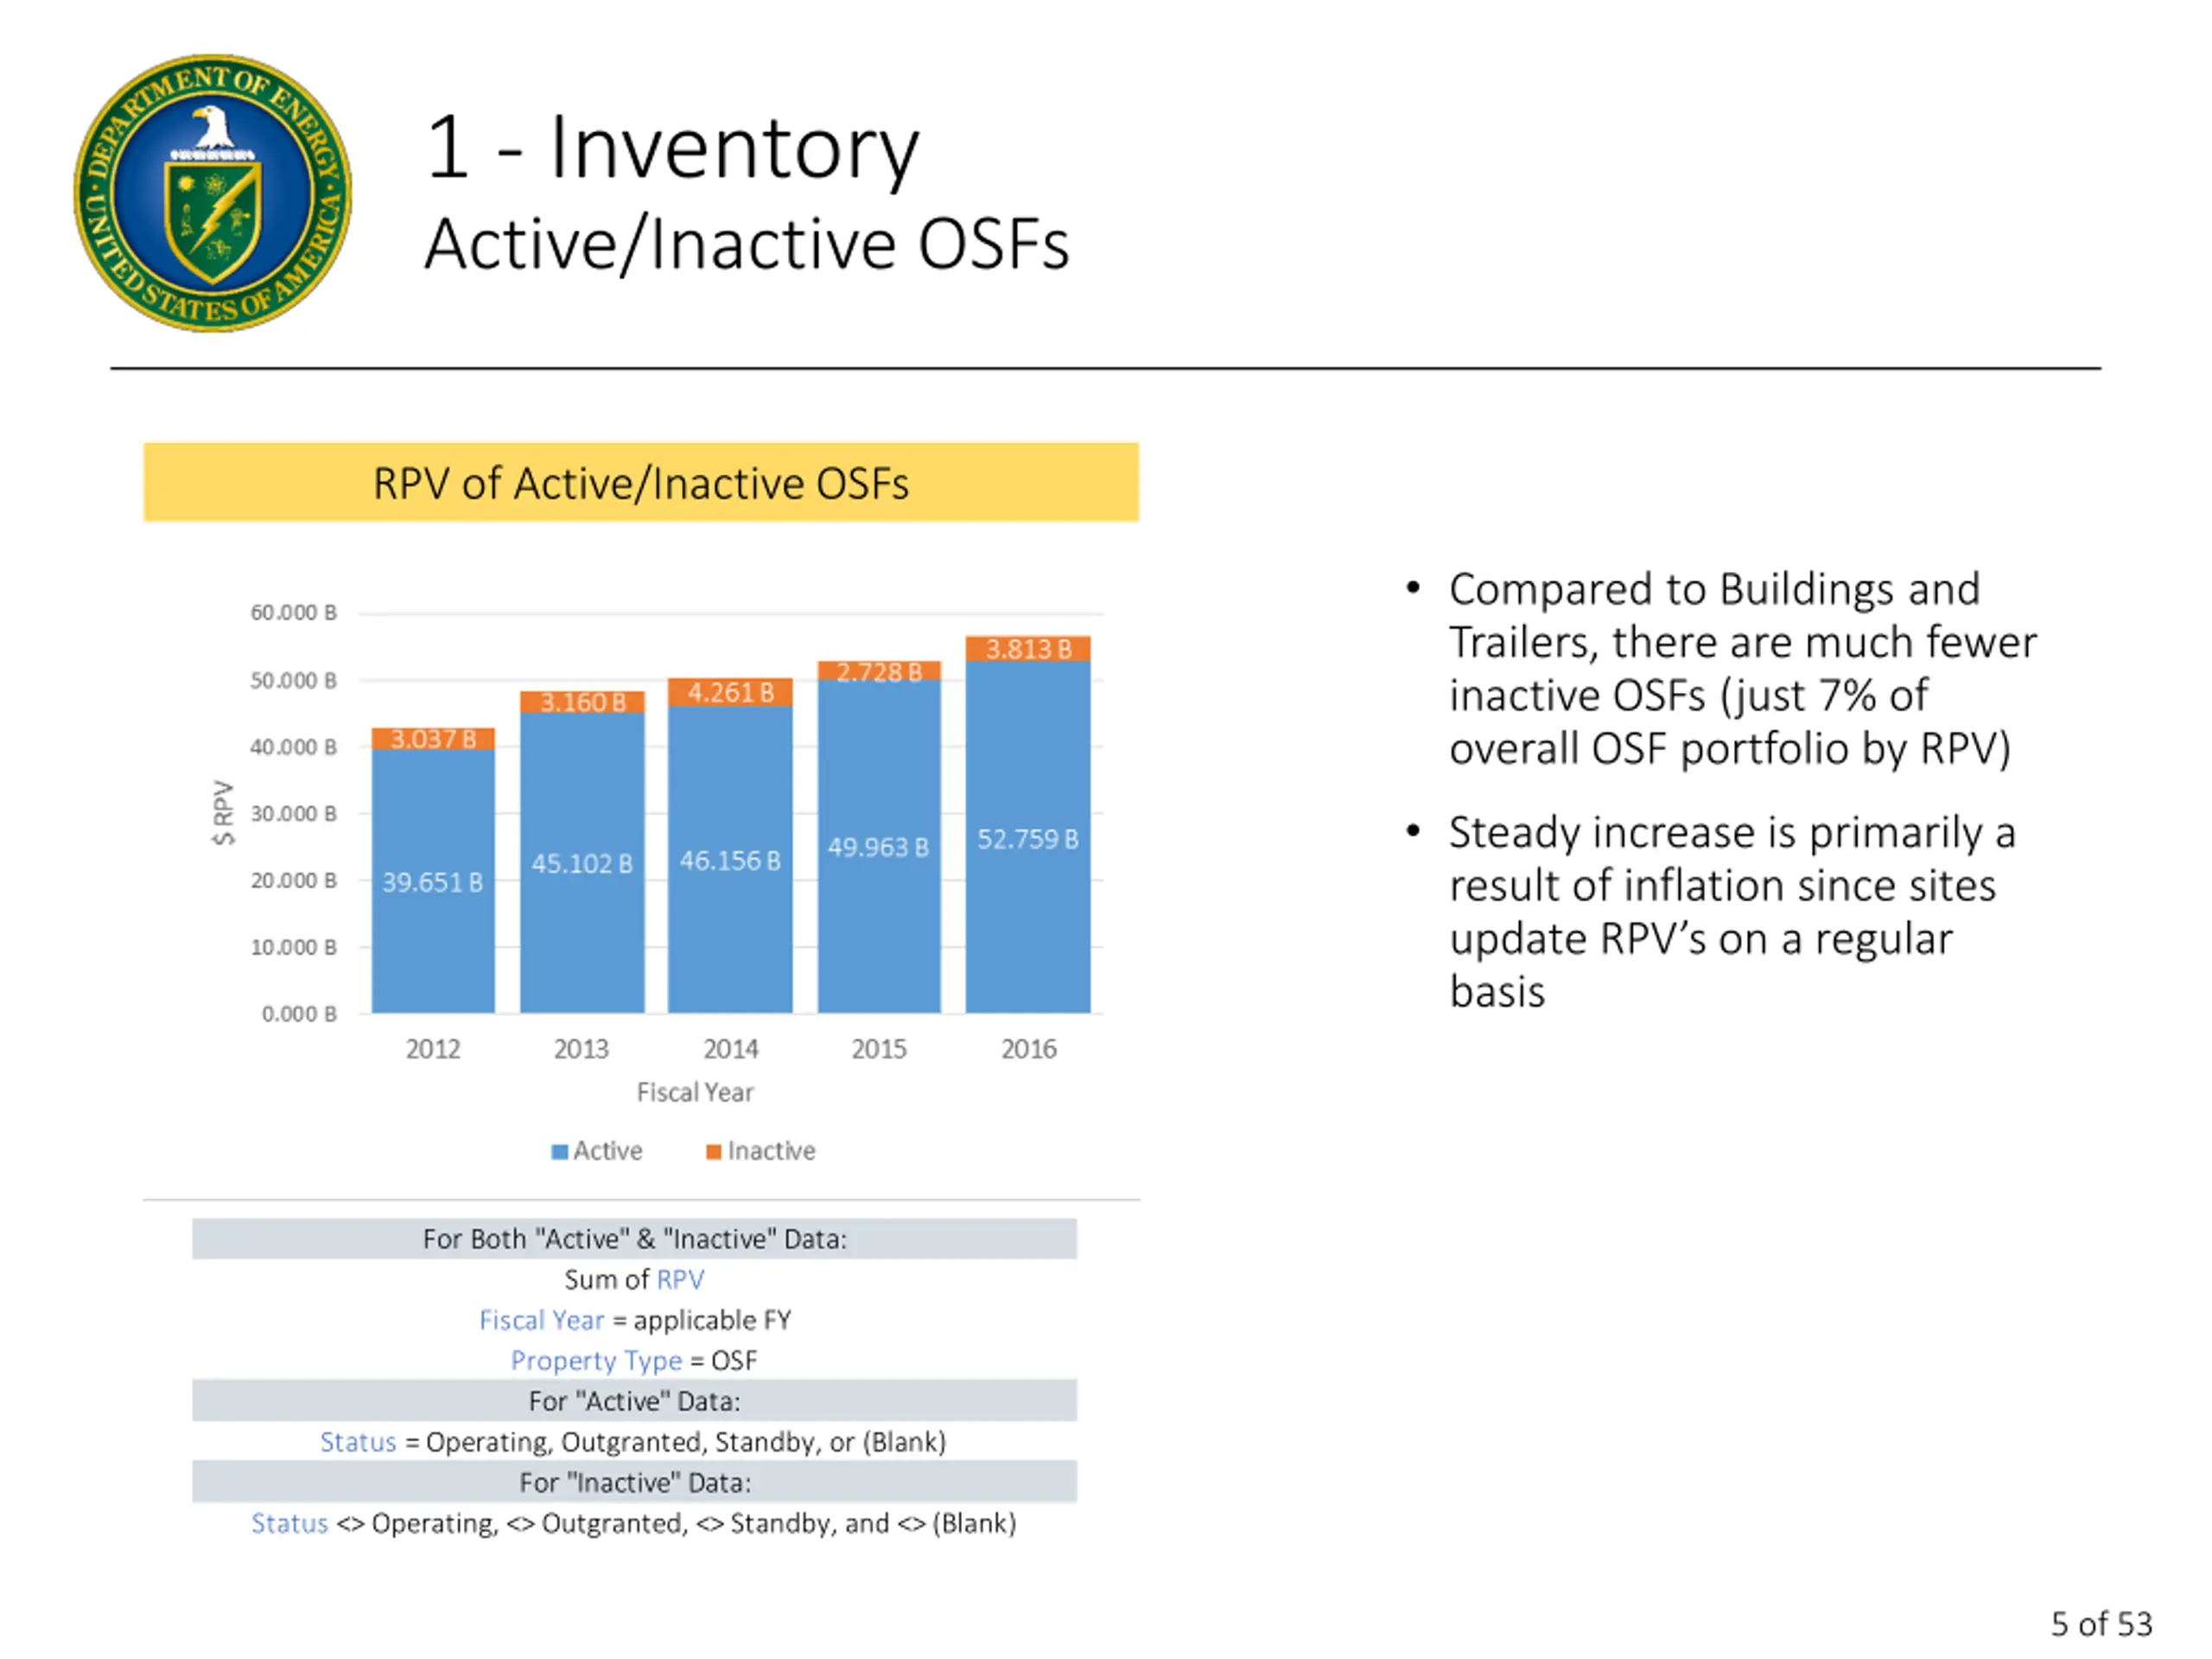
Task: Click the Fiscal Year blue link
Action: 541,1320
